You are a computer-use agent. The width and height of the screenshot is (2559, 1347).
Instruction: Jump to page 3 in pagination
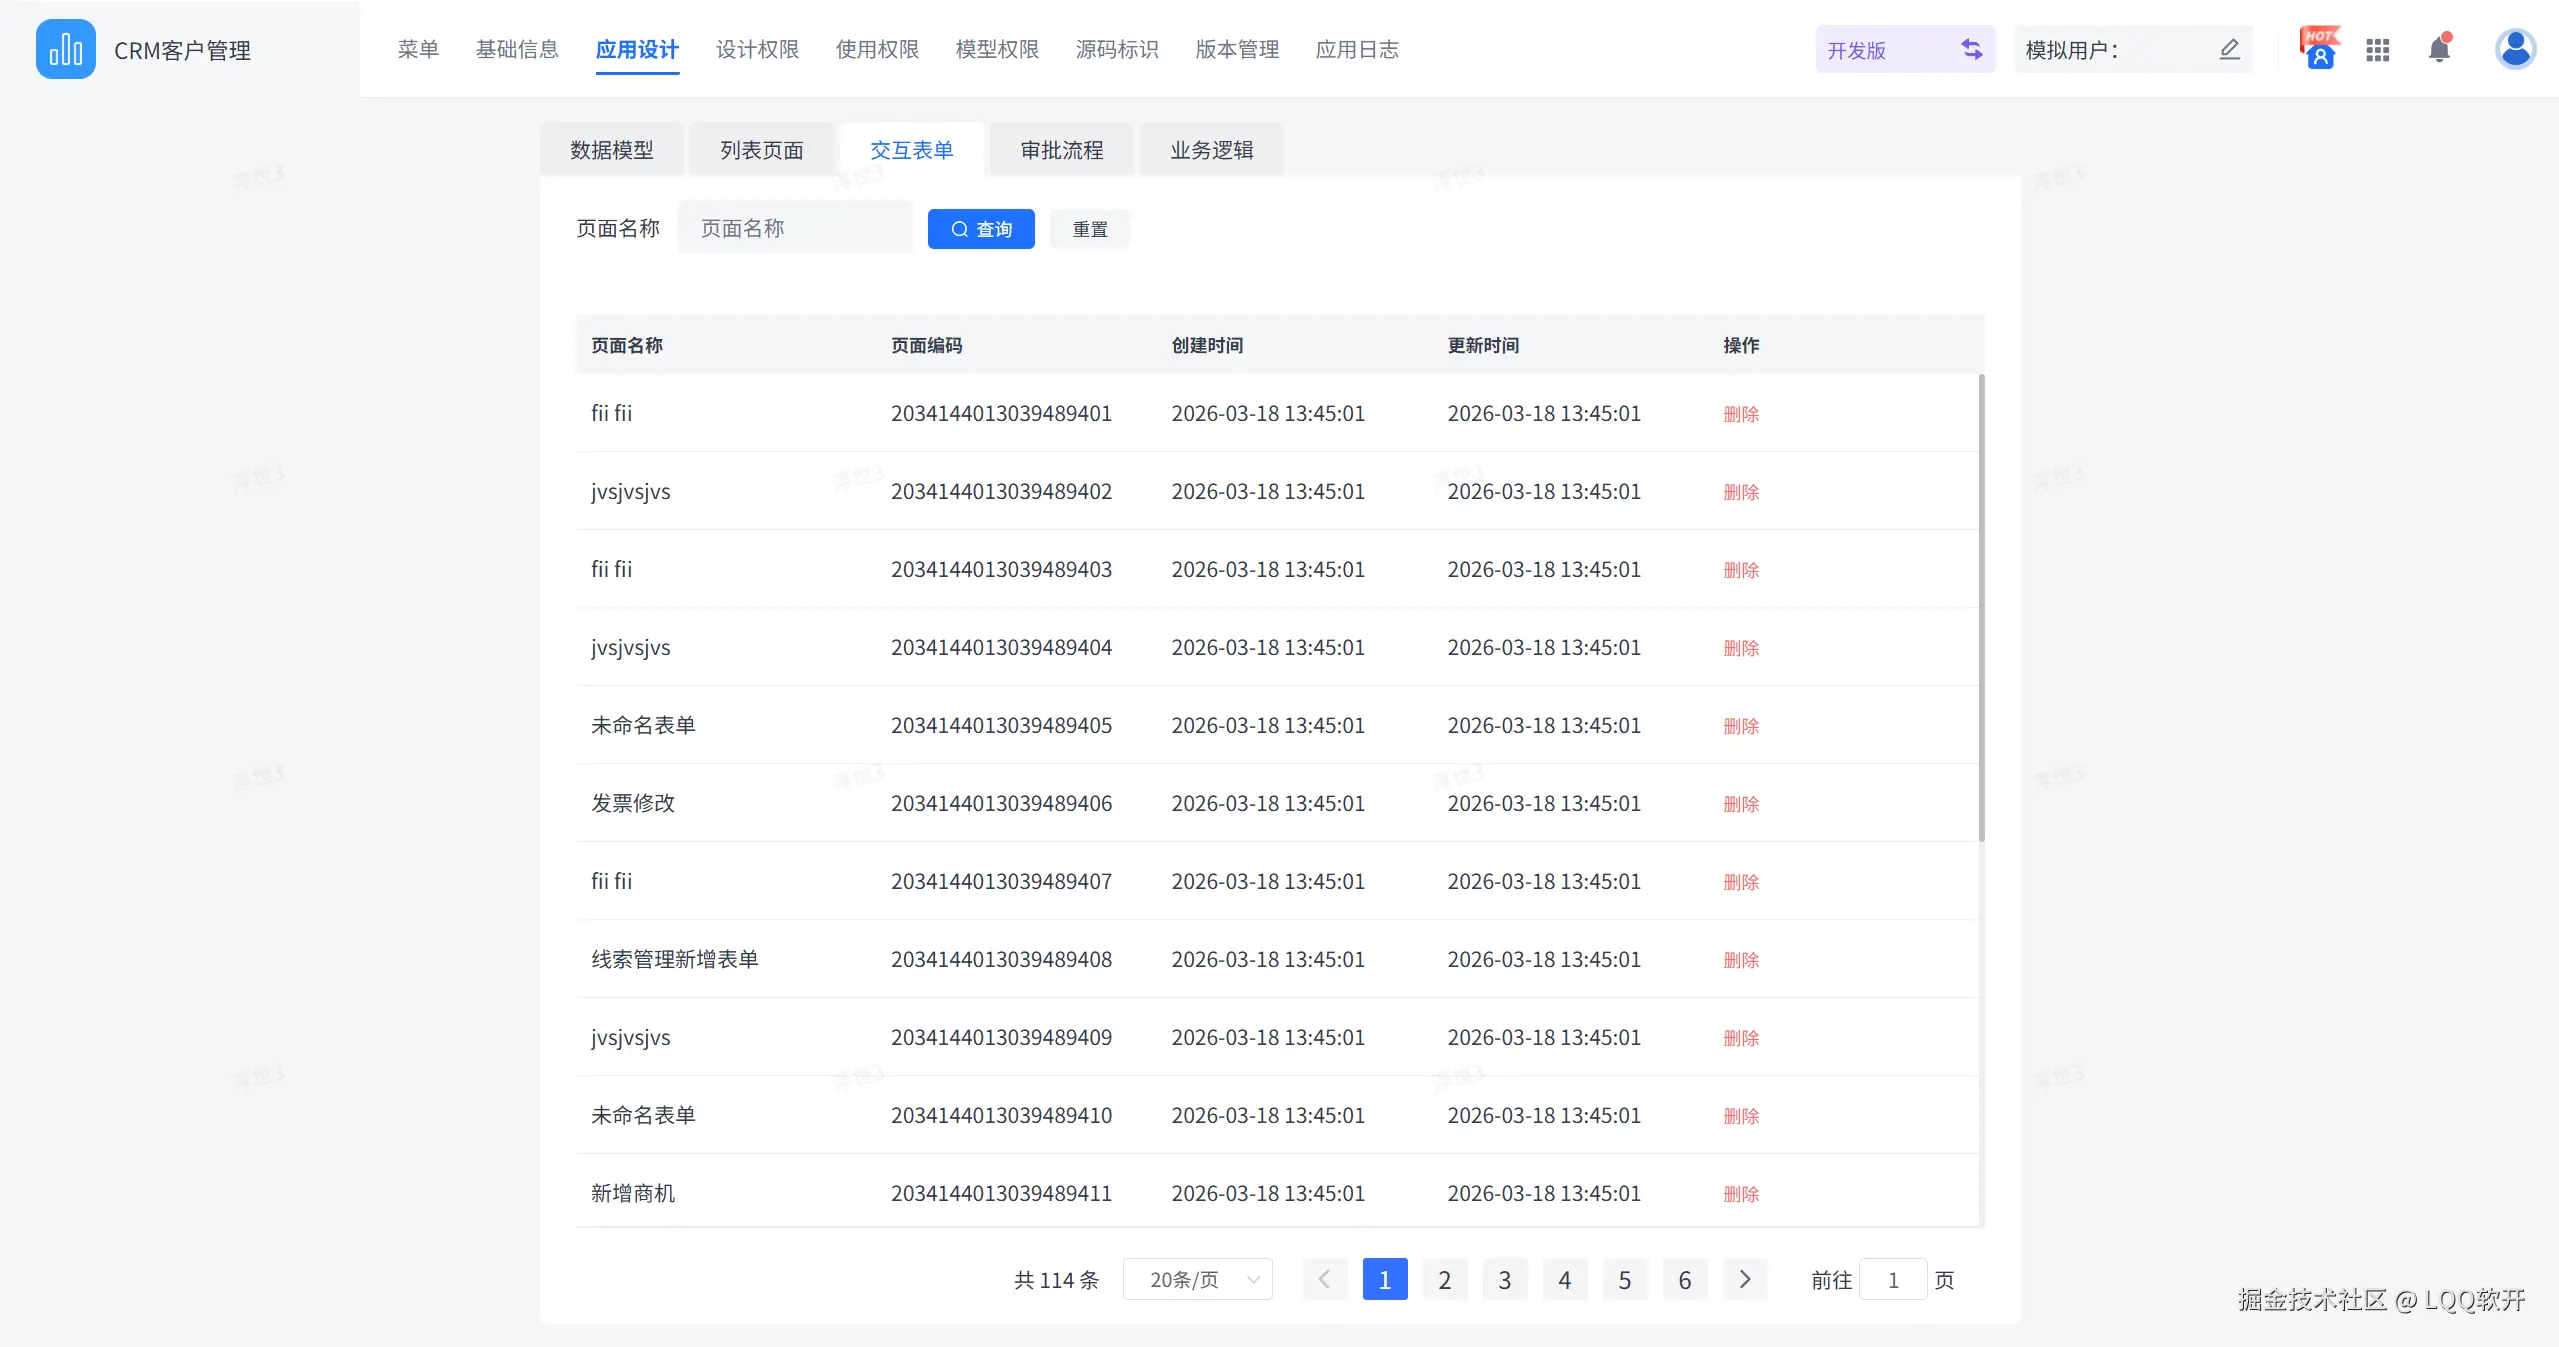[x=1504, y=1279]
